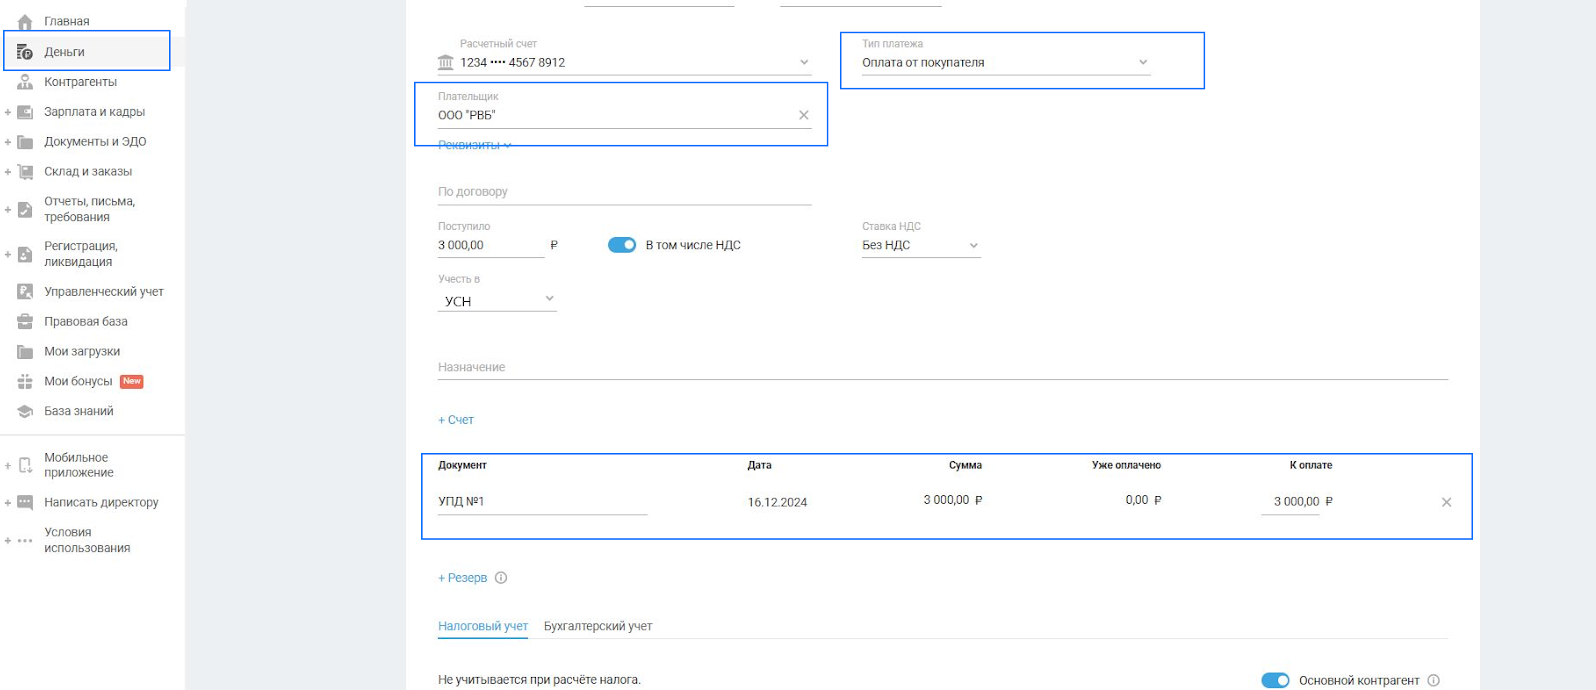Click the Назначение input field
The width and height of the screenshot is (1596, 690).
click(940, 368)
